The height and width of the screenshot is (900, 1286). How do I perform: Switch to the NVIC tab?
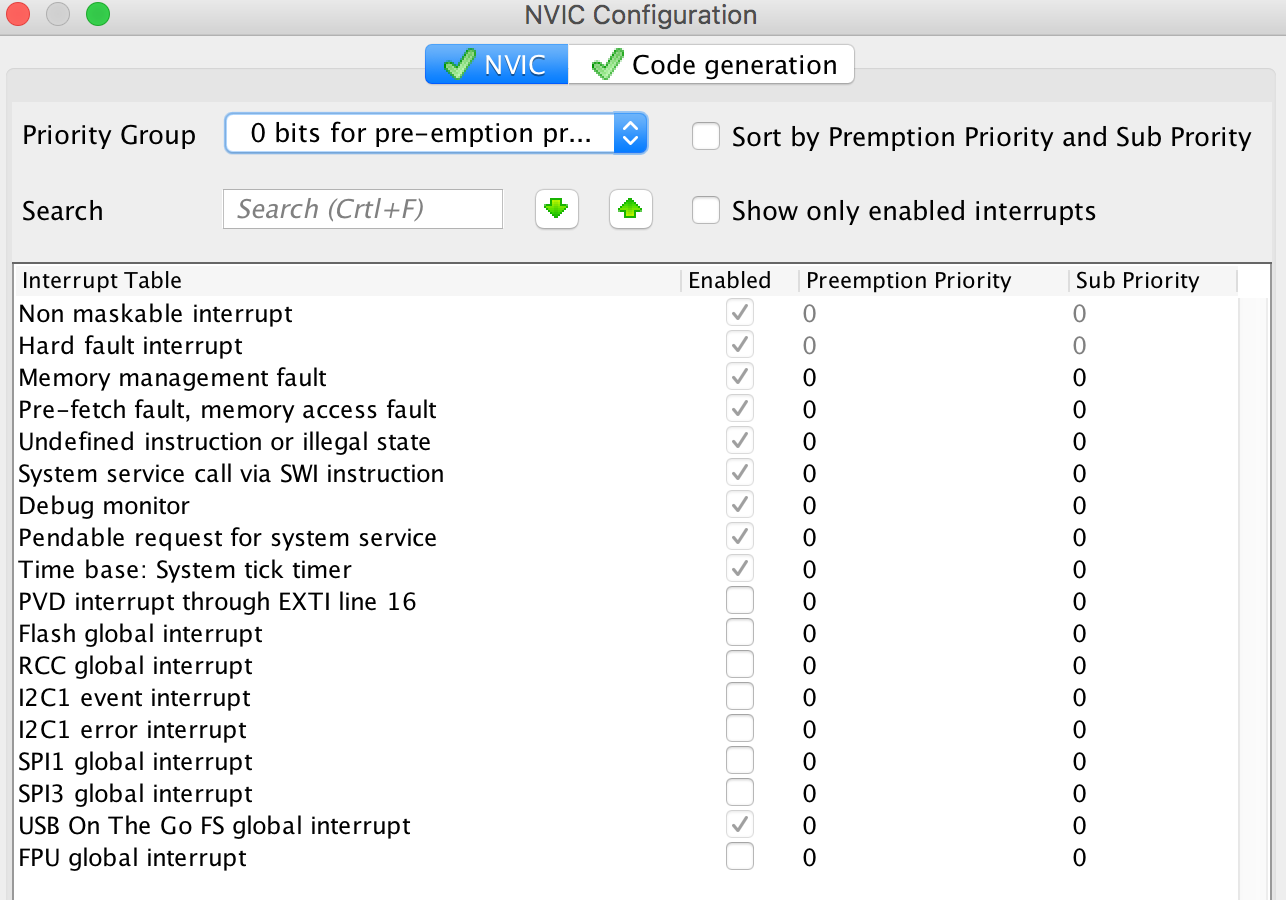tap(497, 65)
